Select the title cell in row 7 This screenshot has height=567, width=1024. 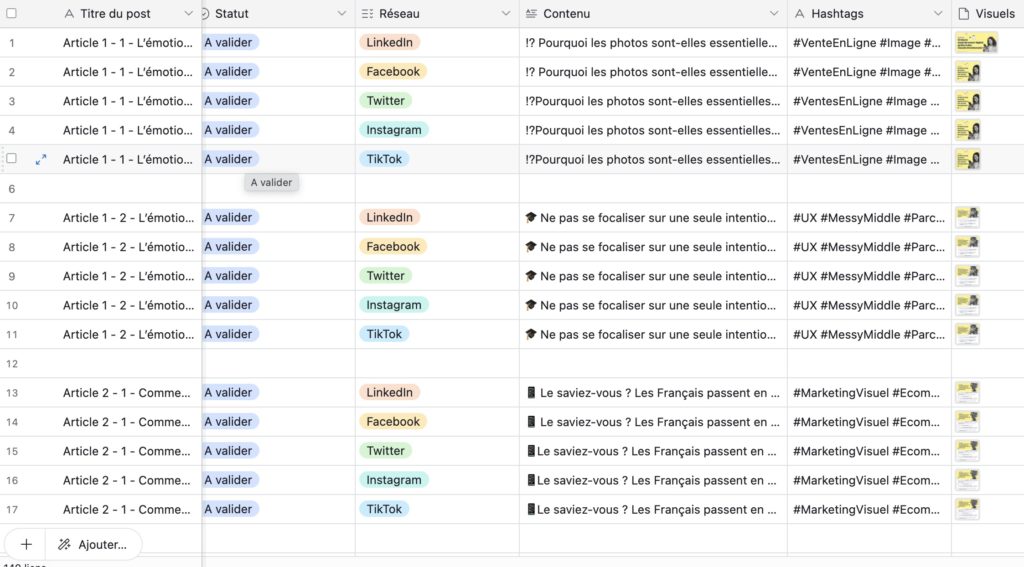[x=128, y=218]
